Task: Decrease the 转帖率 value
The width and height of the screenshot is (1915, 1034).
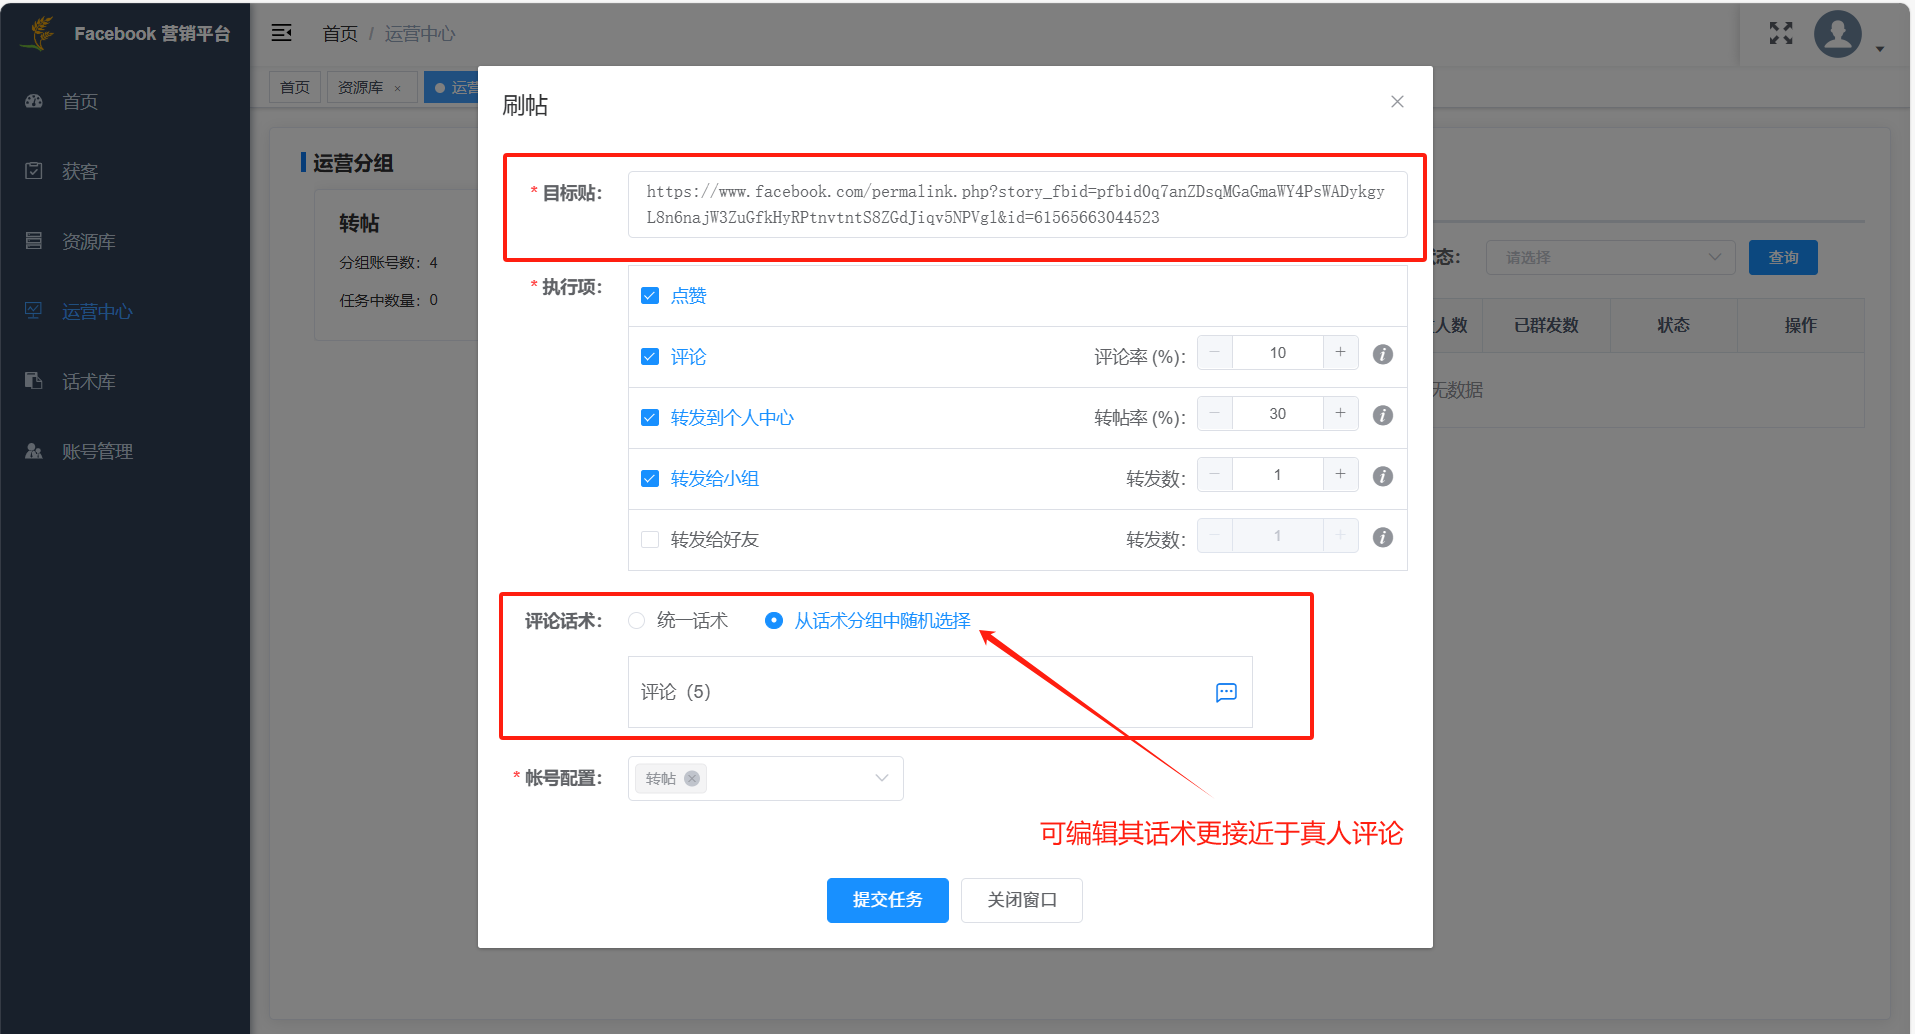Action: coord(1215,413)
